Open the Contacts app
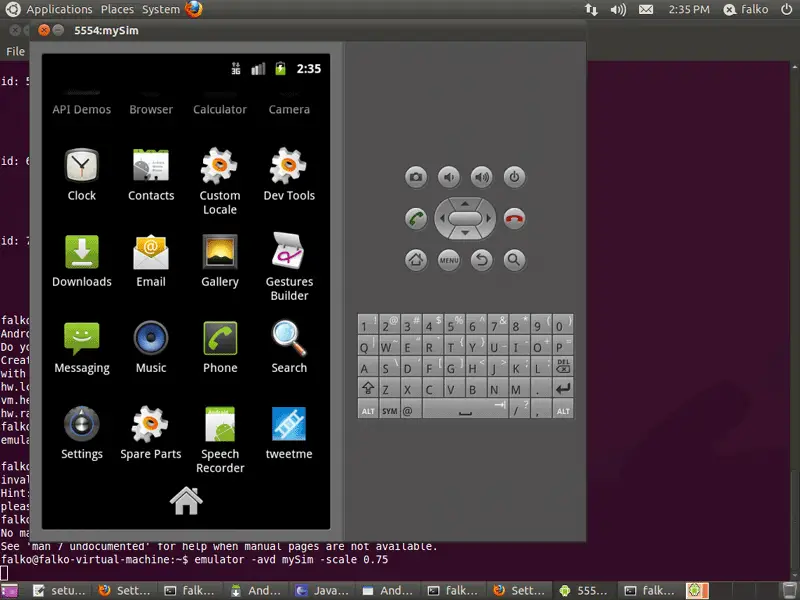This screenshot has height=600, width=800. pos(151,174)
